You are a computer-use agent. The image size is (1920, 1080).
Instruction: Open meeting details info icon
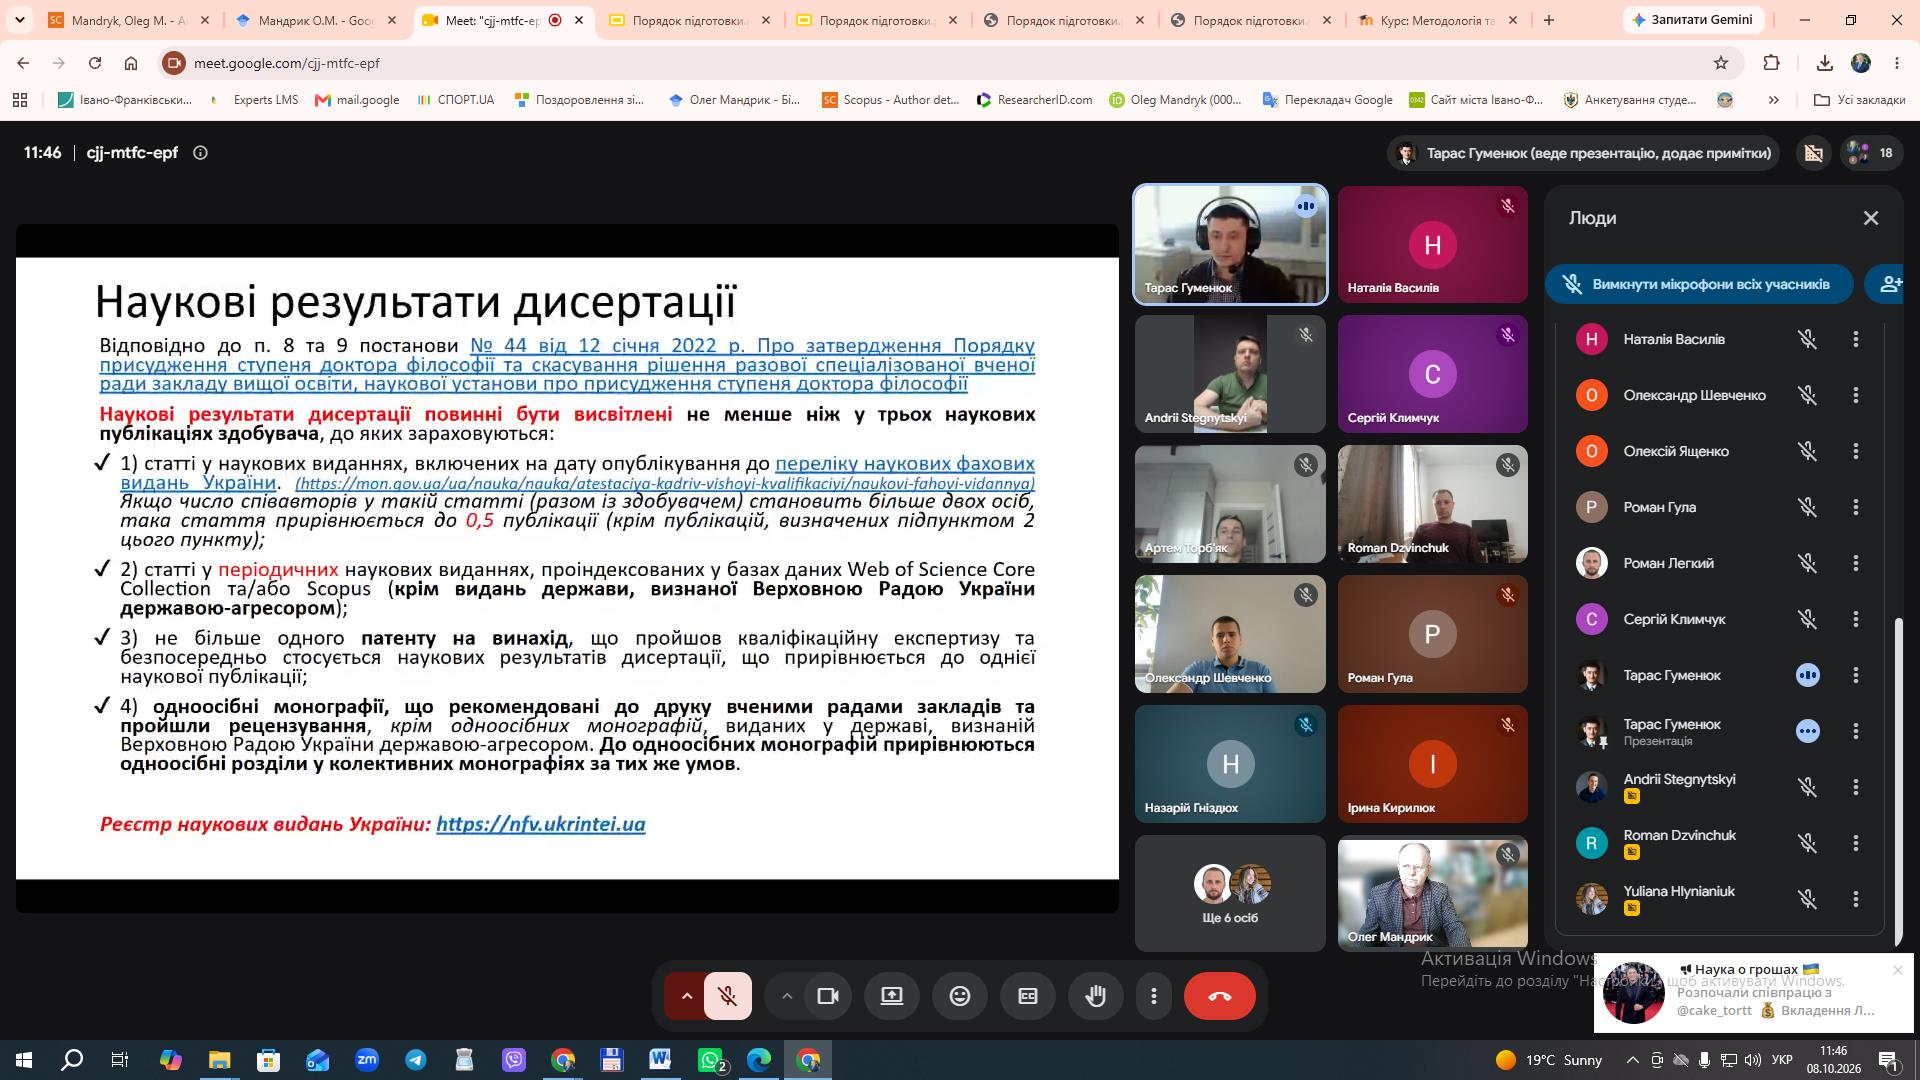(200, 153)
